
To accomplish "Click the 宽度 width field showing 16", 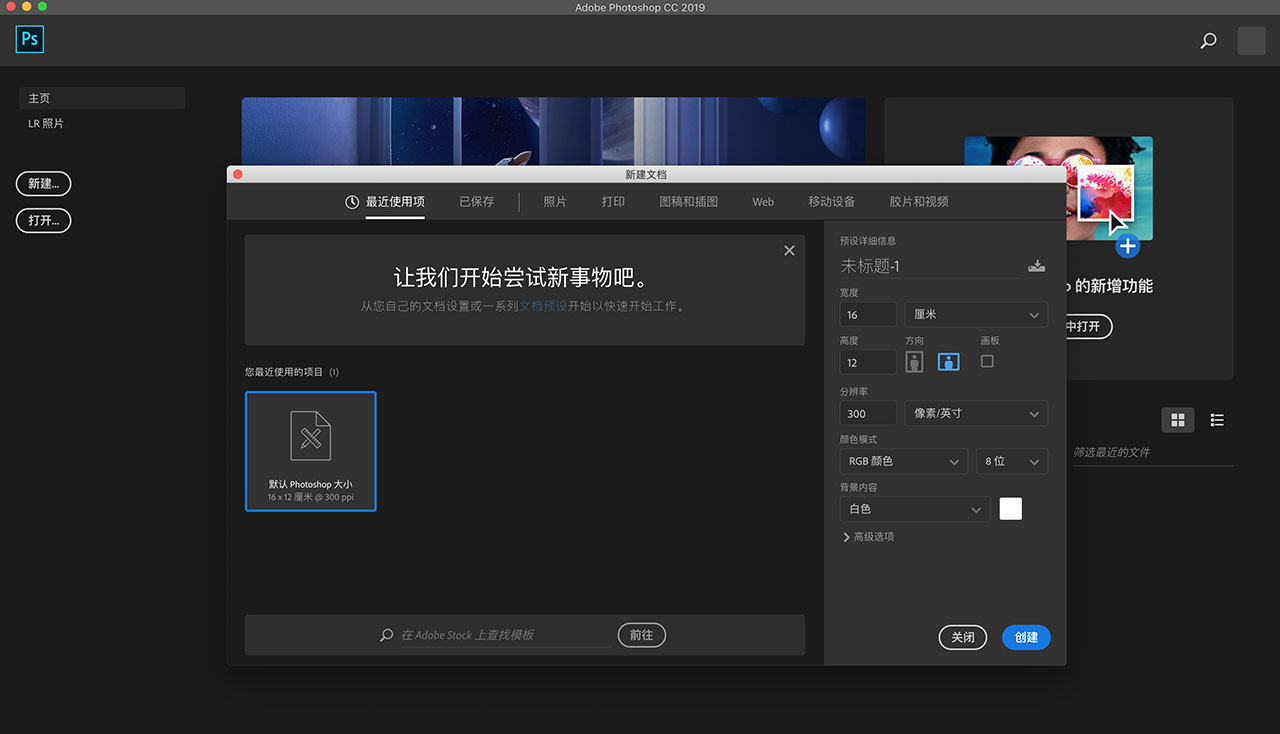I will tap(868, 314).
